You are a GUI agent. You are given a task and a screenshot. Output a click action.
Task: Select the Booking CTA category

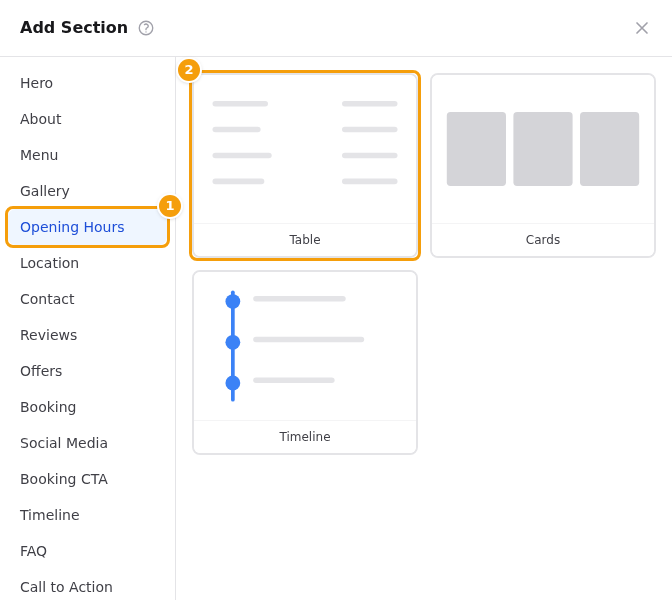(x=87, y=479)
